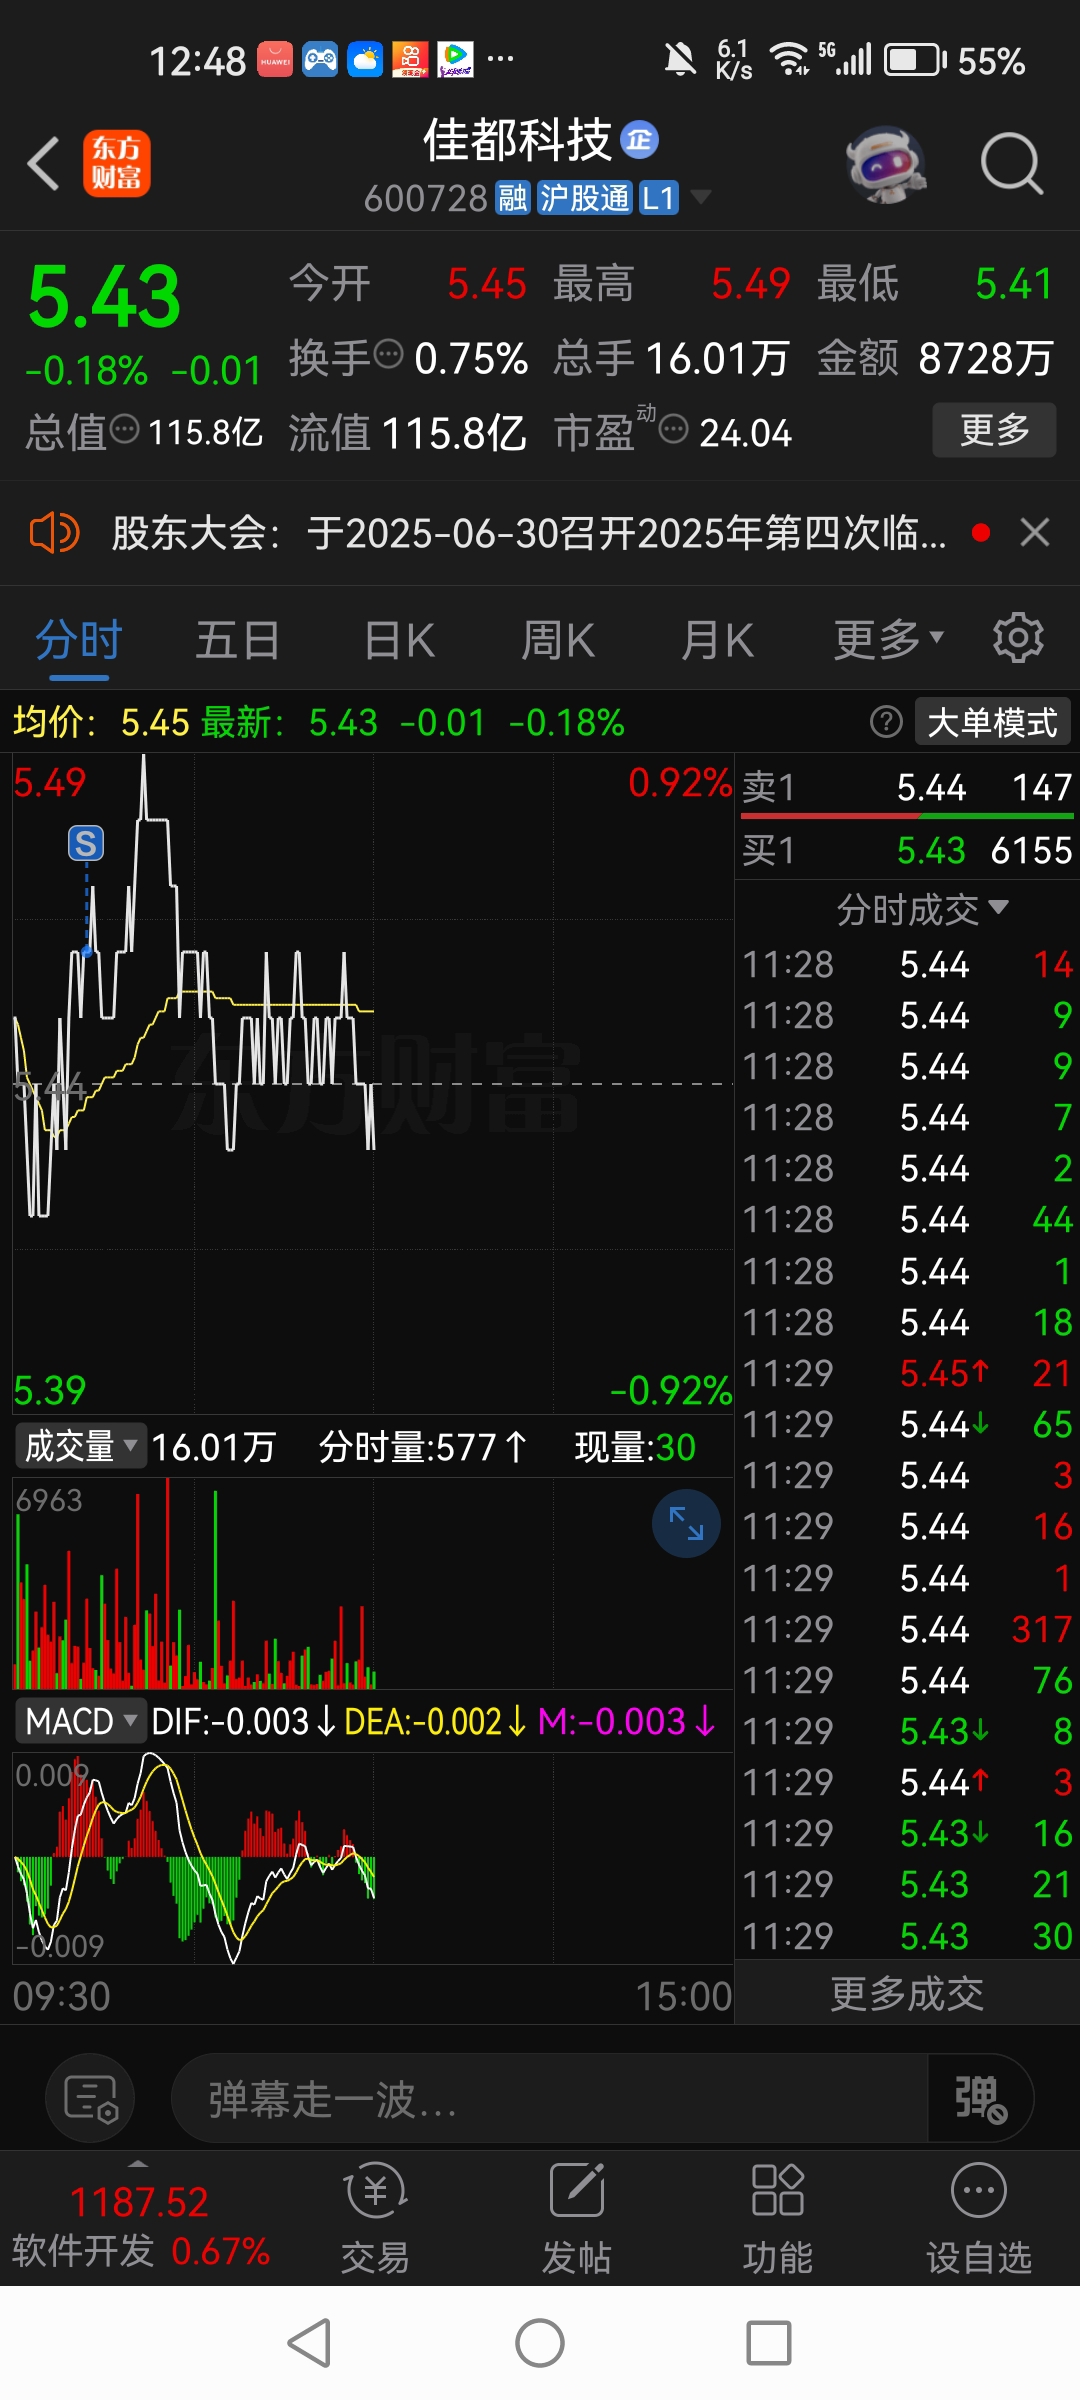Open the 软件开发 sector index

140,2225
